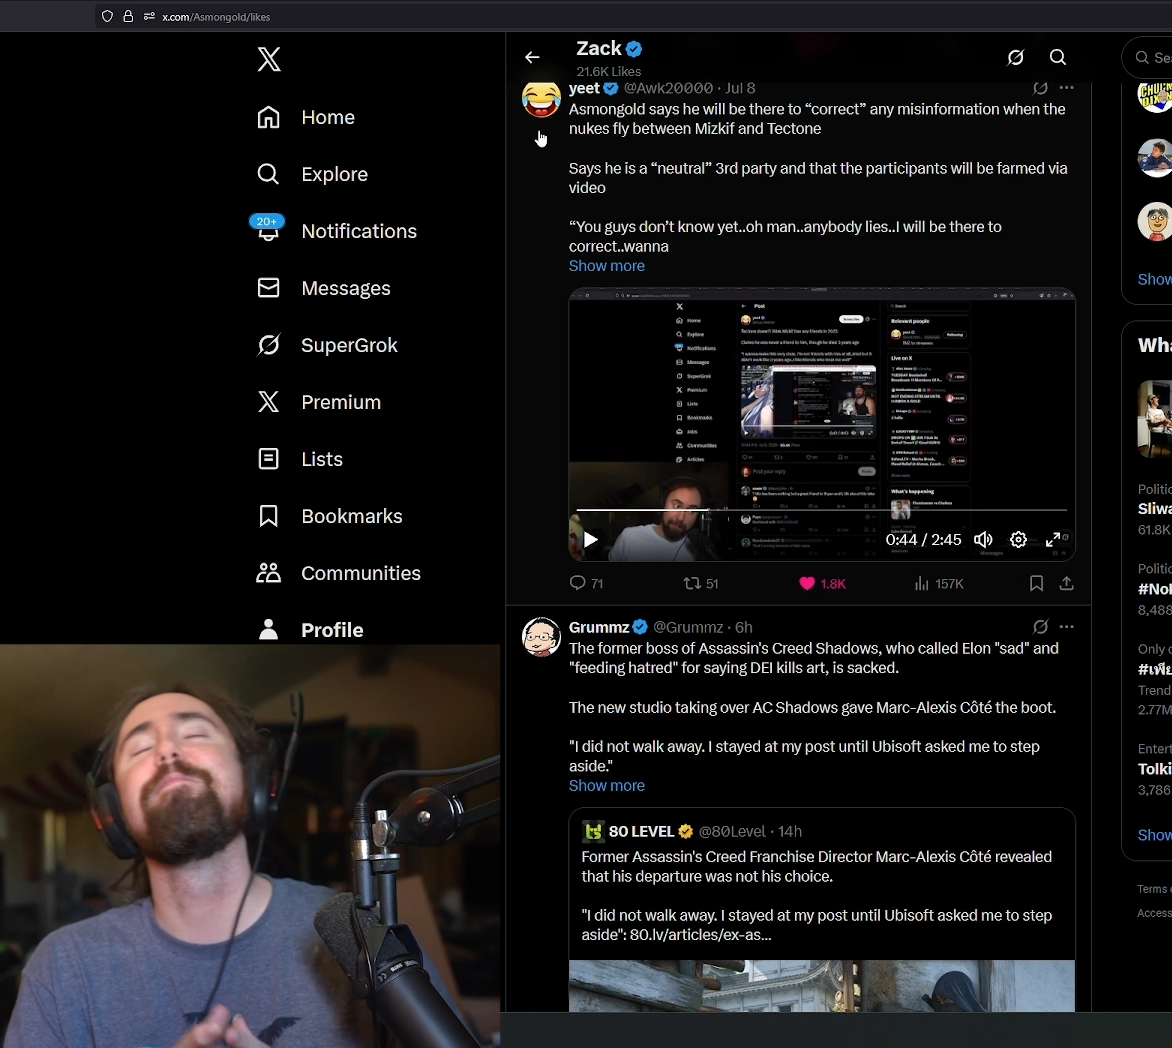Share yeet's post
This screenshot has width=1172, height=1048.
click(1067, 583)
